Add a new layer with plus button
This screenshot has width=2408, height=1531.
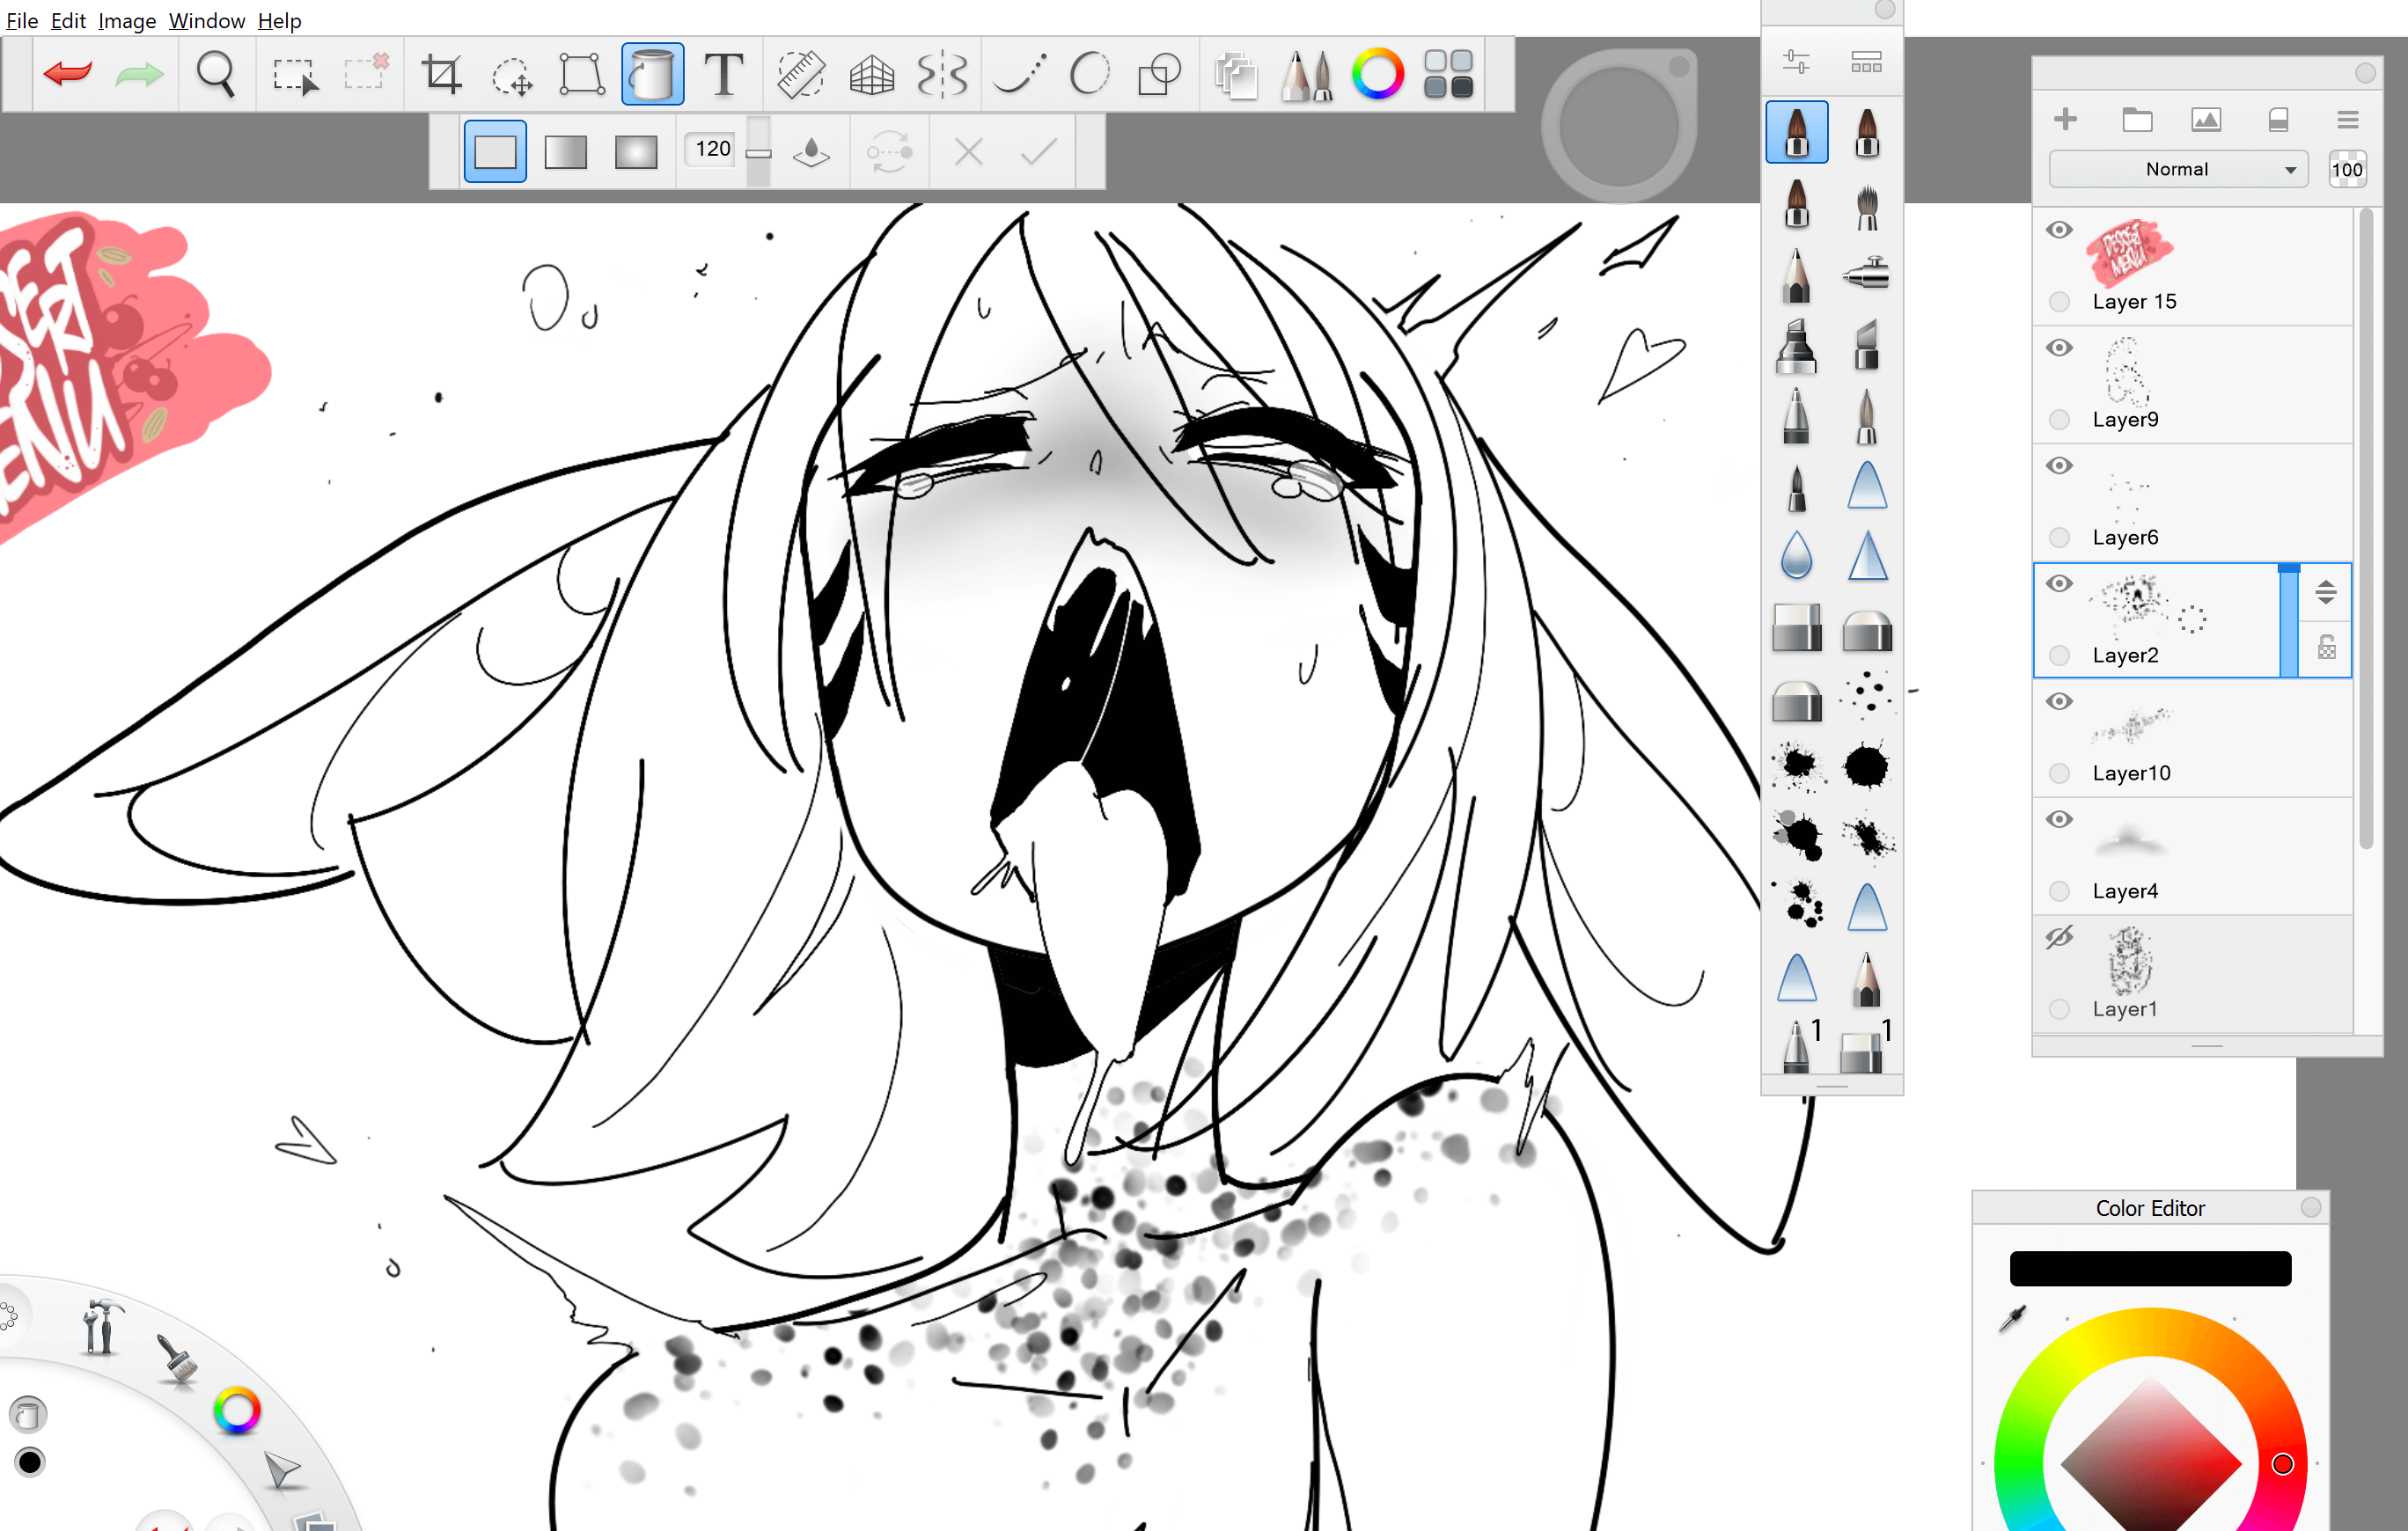click(x=2065, y=120)
